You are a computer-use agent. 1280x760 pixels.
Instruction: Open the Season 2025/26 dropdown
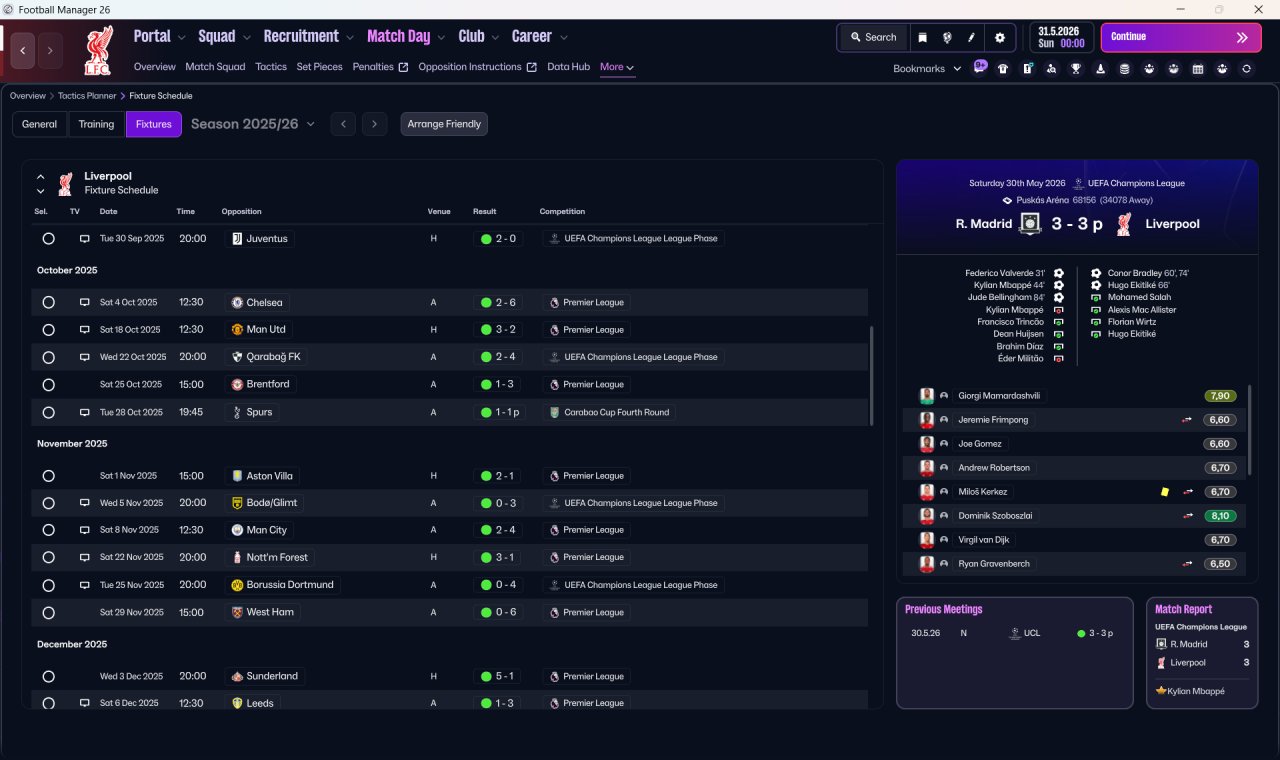pyautogui.click(x=253, y=124)
